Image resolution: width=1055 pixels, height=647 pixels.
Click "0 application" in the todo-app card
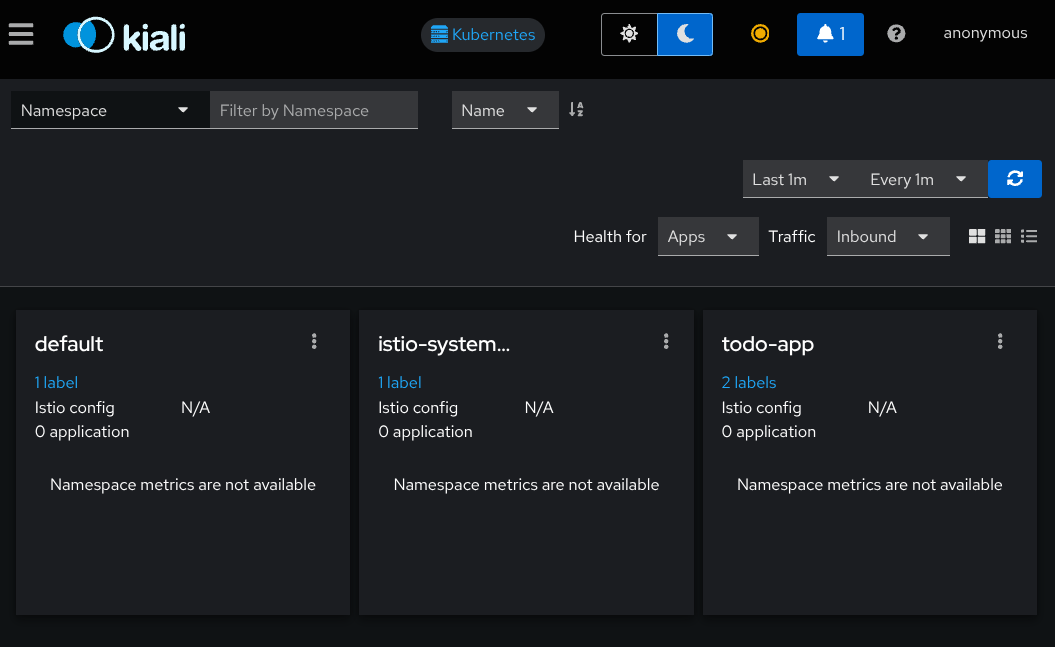[x=768, y=432]
